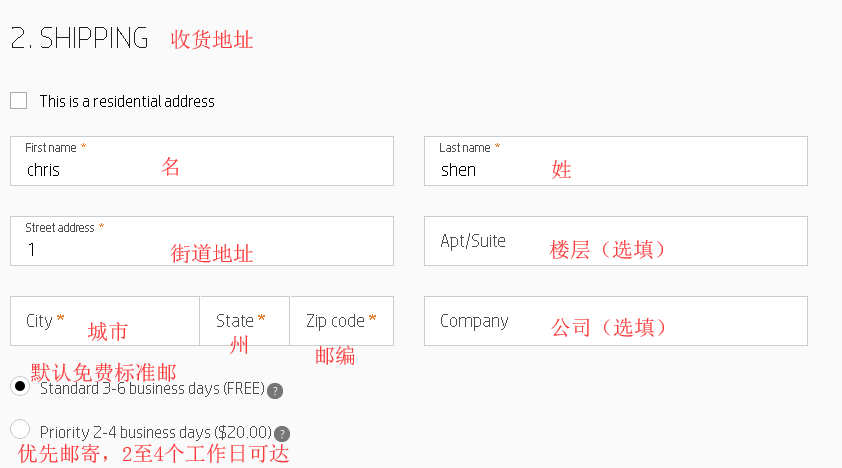Open help icon beside Standard shipping option
The image size is (842, 468).
click(x=275, y=391)
